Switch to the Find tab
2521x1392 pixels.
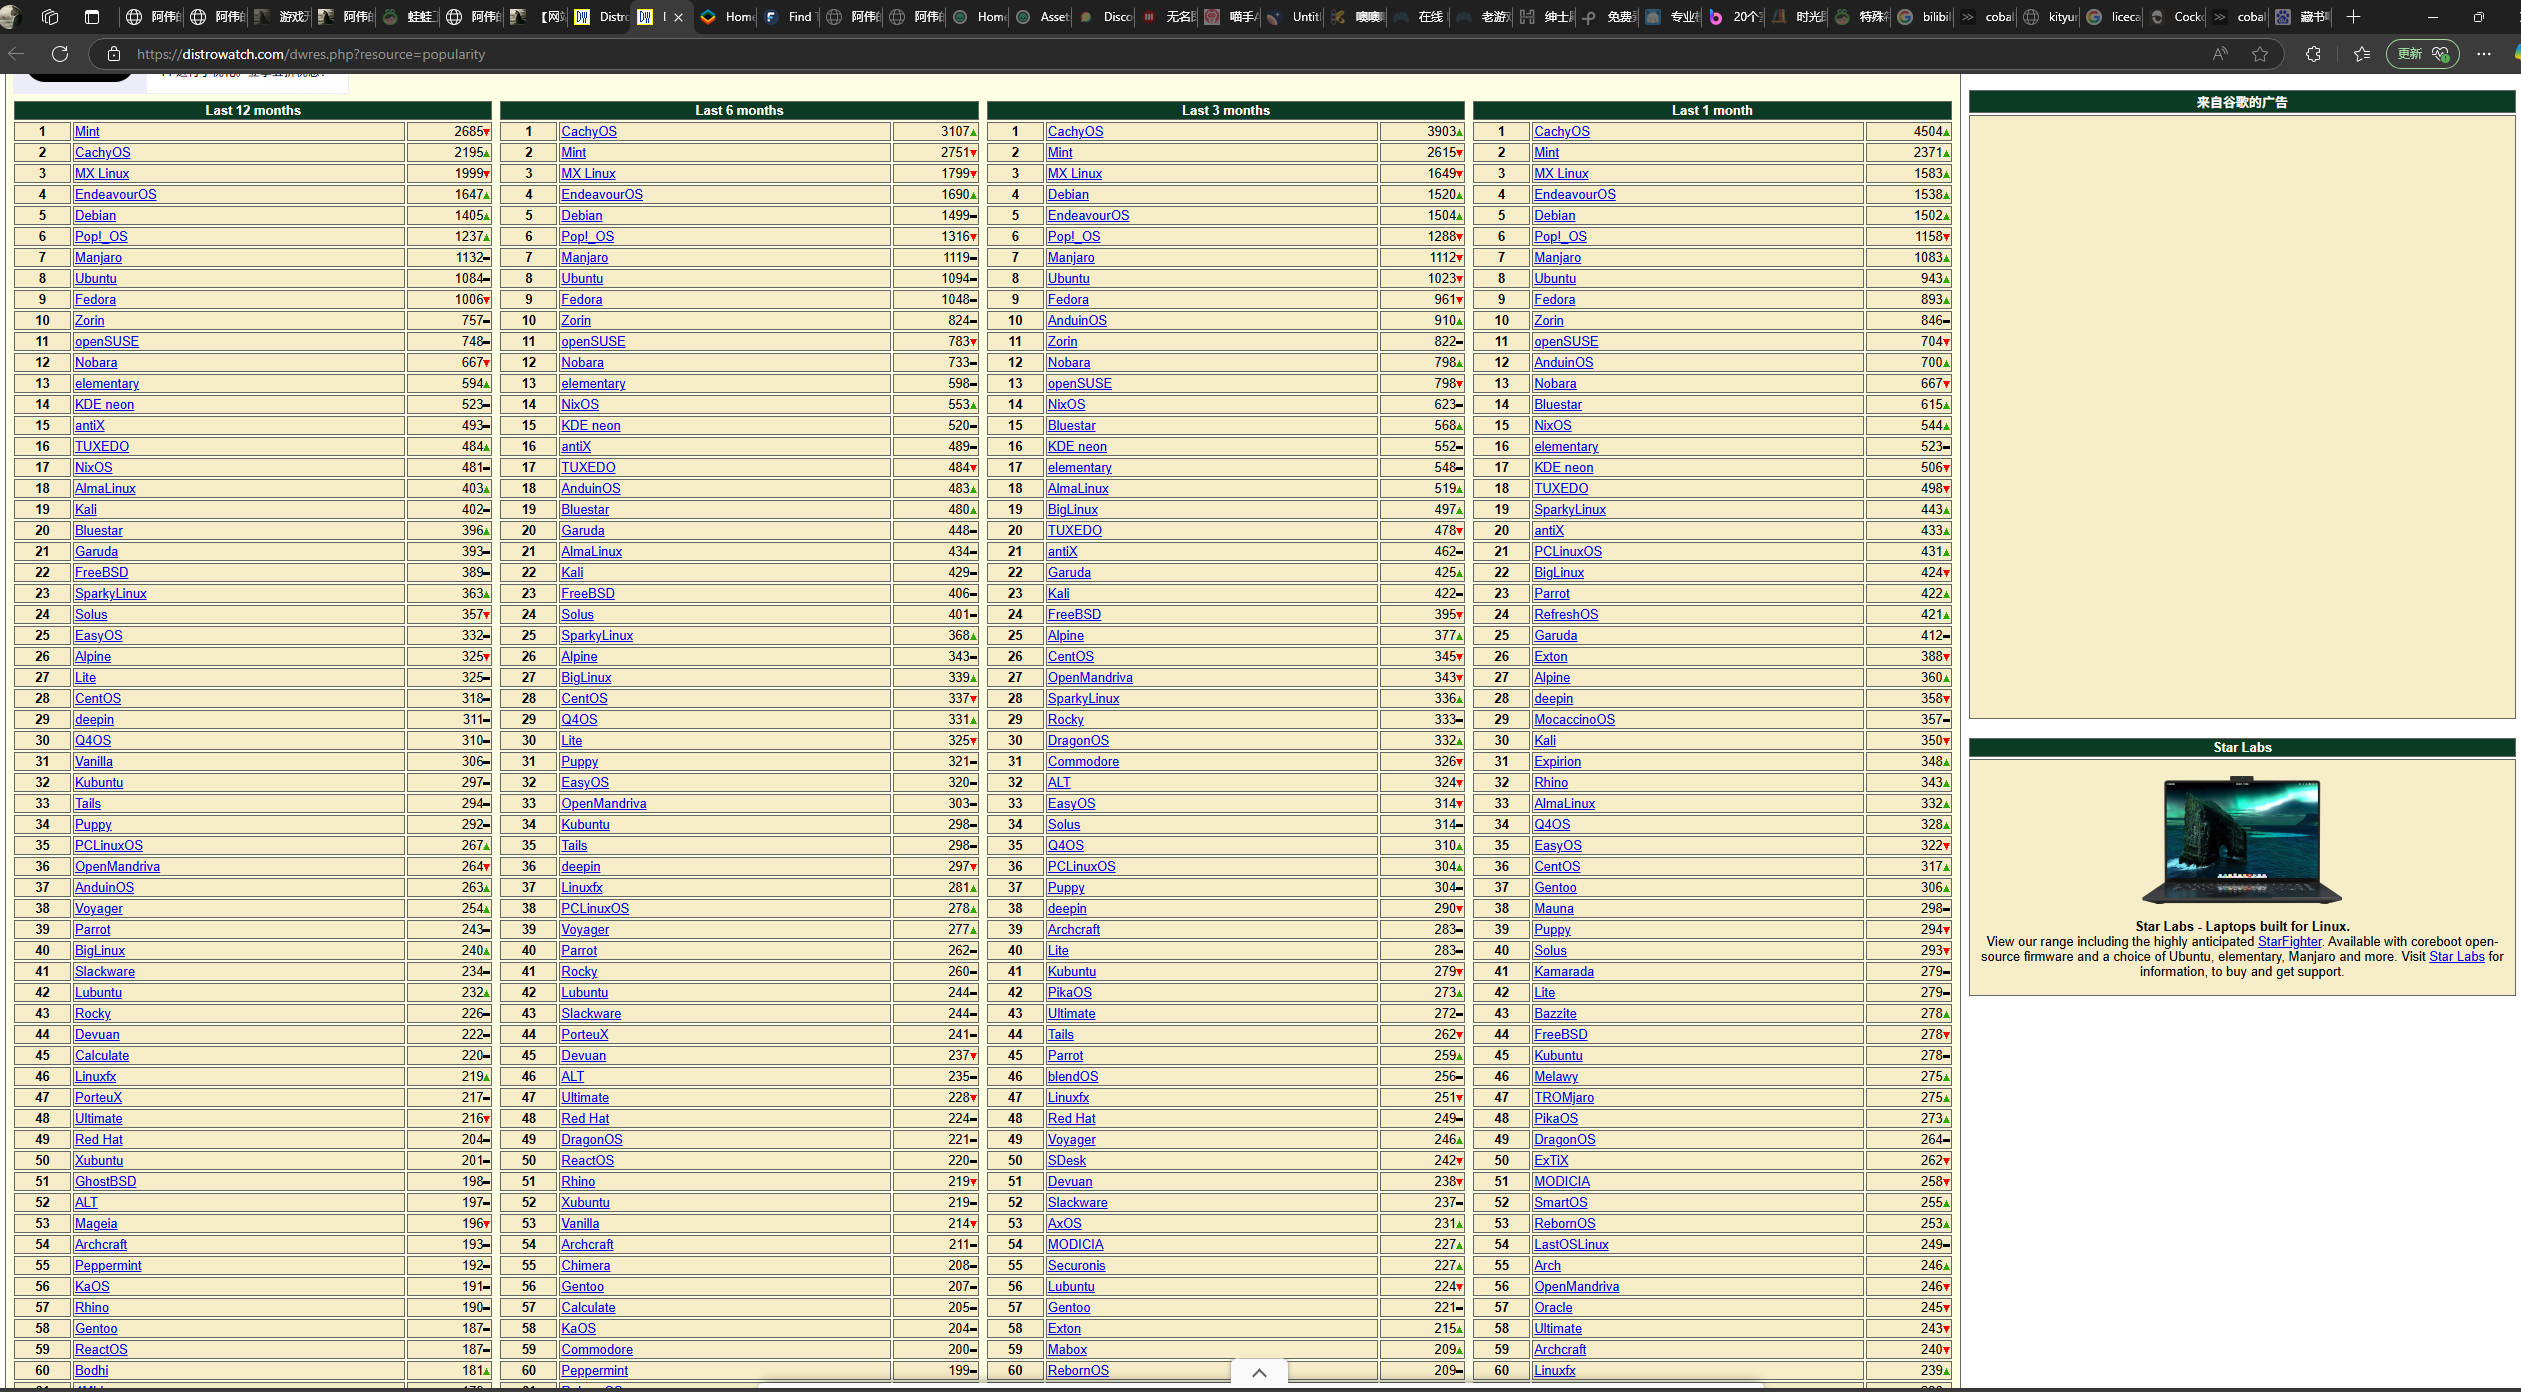click(790, 17)
